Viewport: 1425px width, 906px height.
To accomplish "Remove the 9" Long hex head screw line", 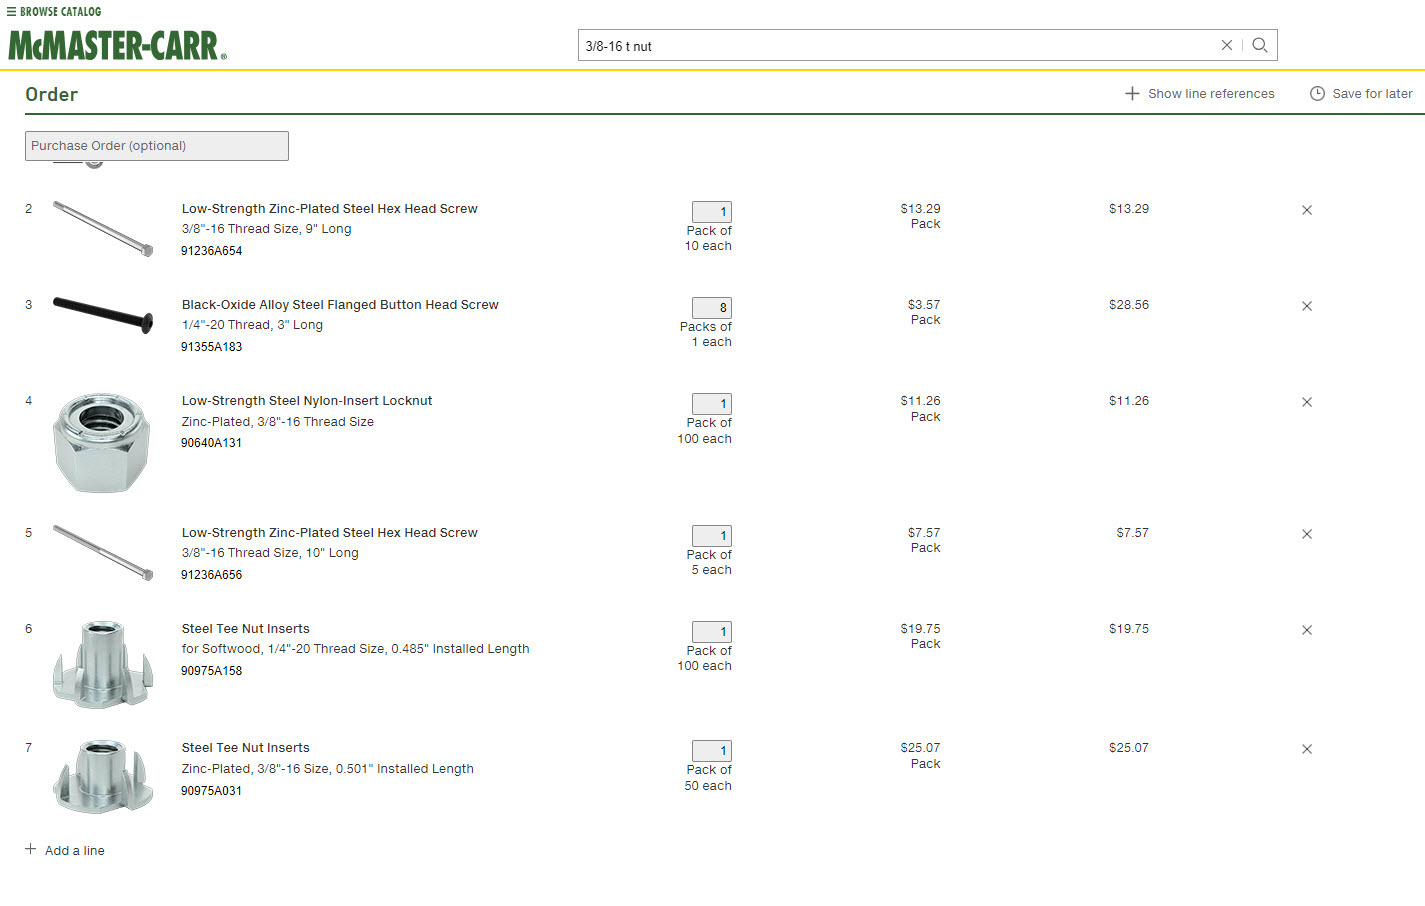I will pyautogui.click(x=1306, y=210).
